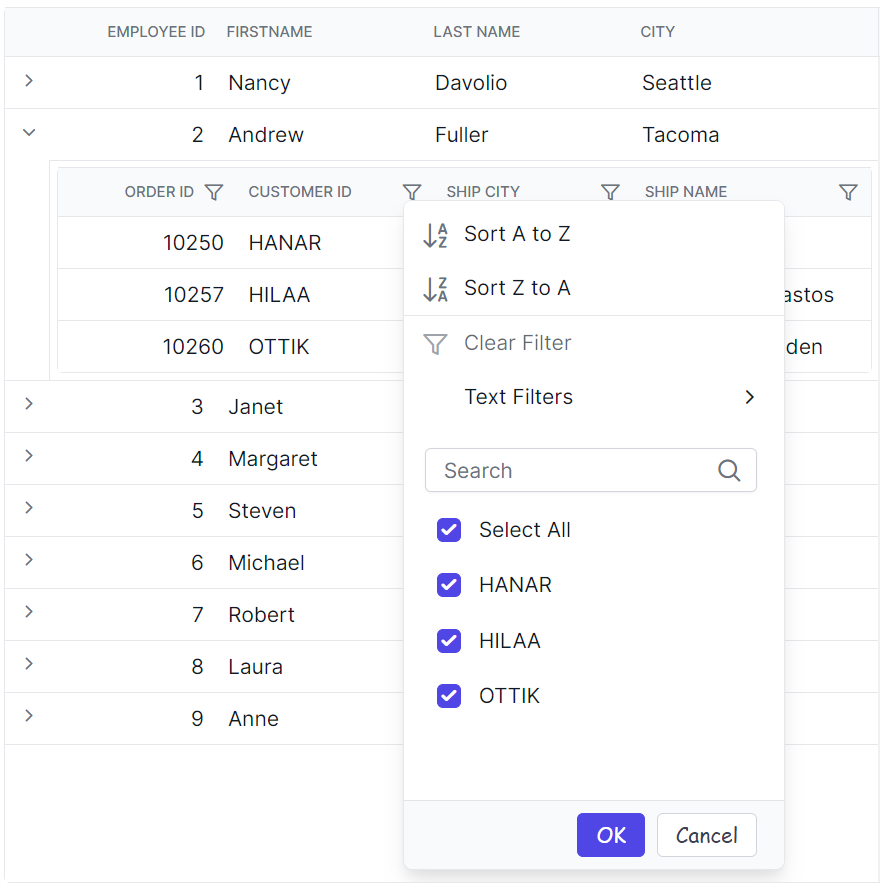Confirm the filter with OK
Viewport: 880px width, 888px height.
(x=610, y=835)
